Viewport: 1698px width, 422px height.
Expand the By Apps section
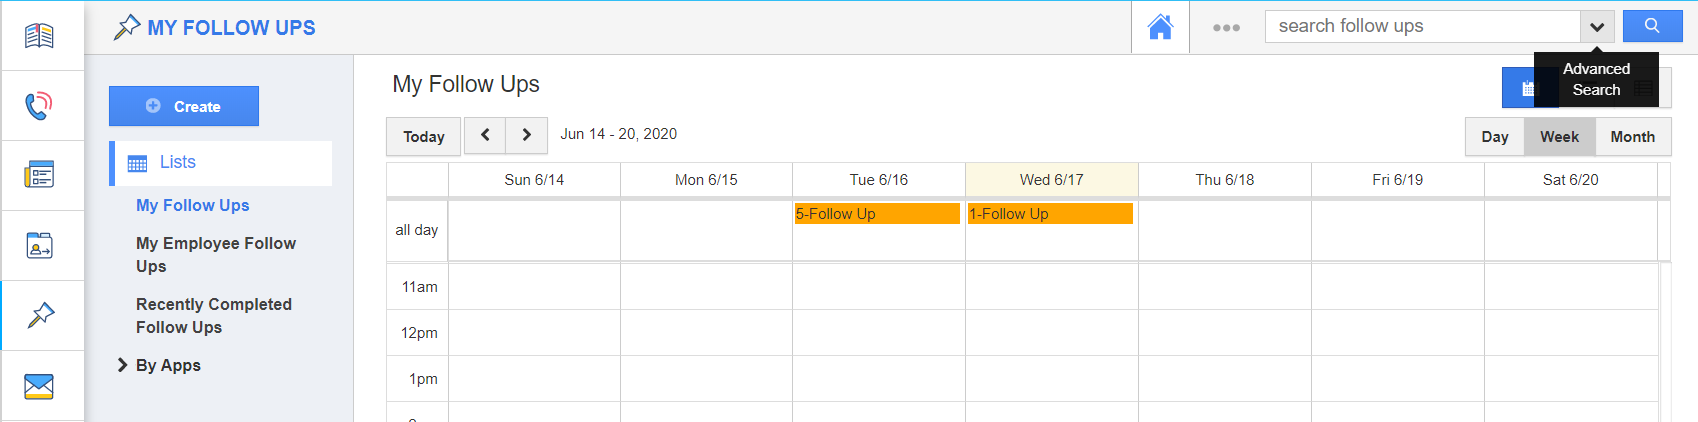(123, 365)
